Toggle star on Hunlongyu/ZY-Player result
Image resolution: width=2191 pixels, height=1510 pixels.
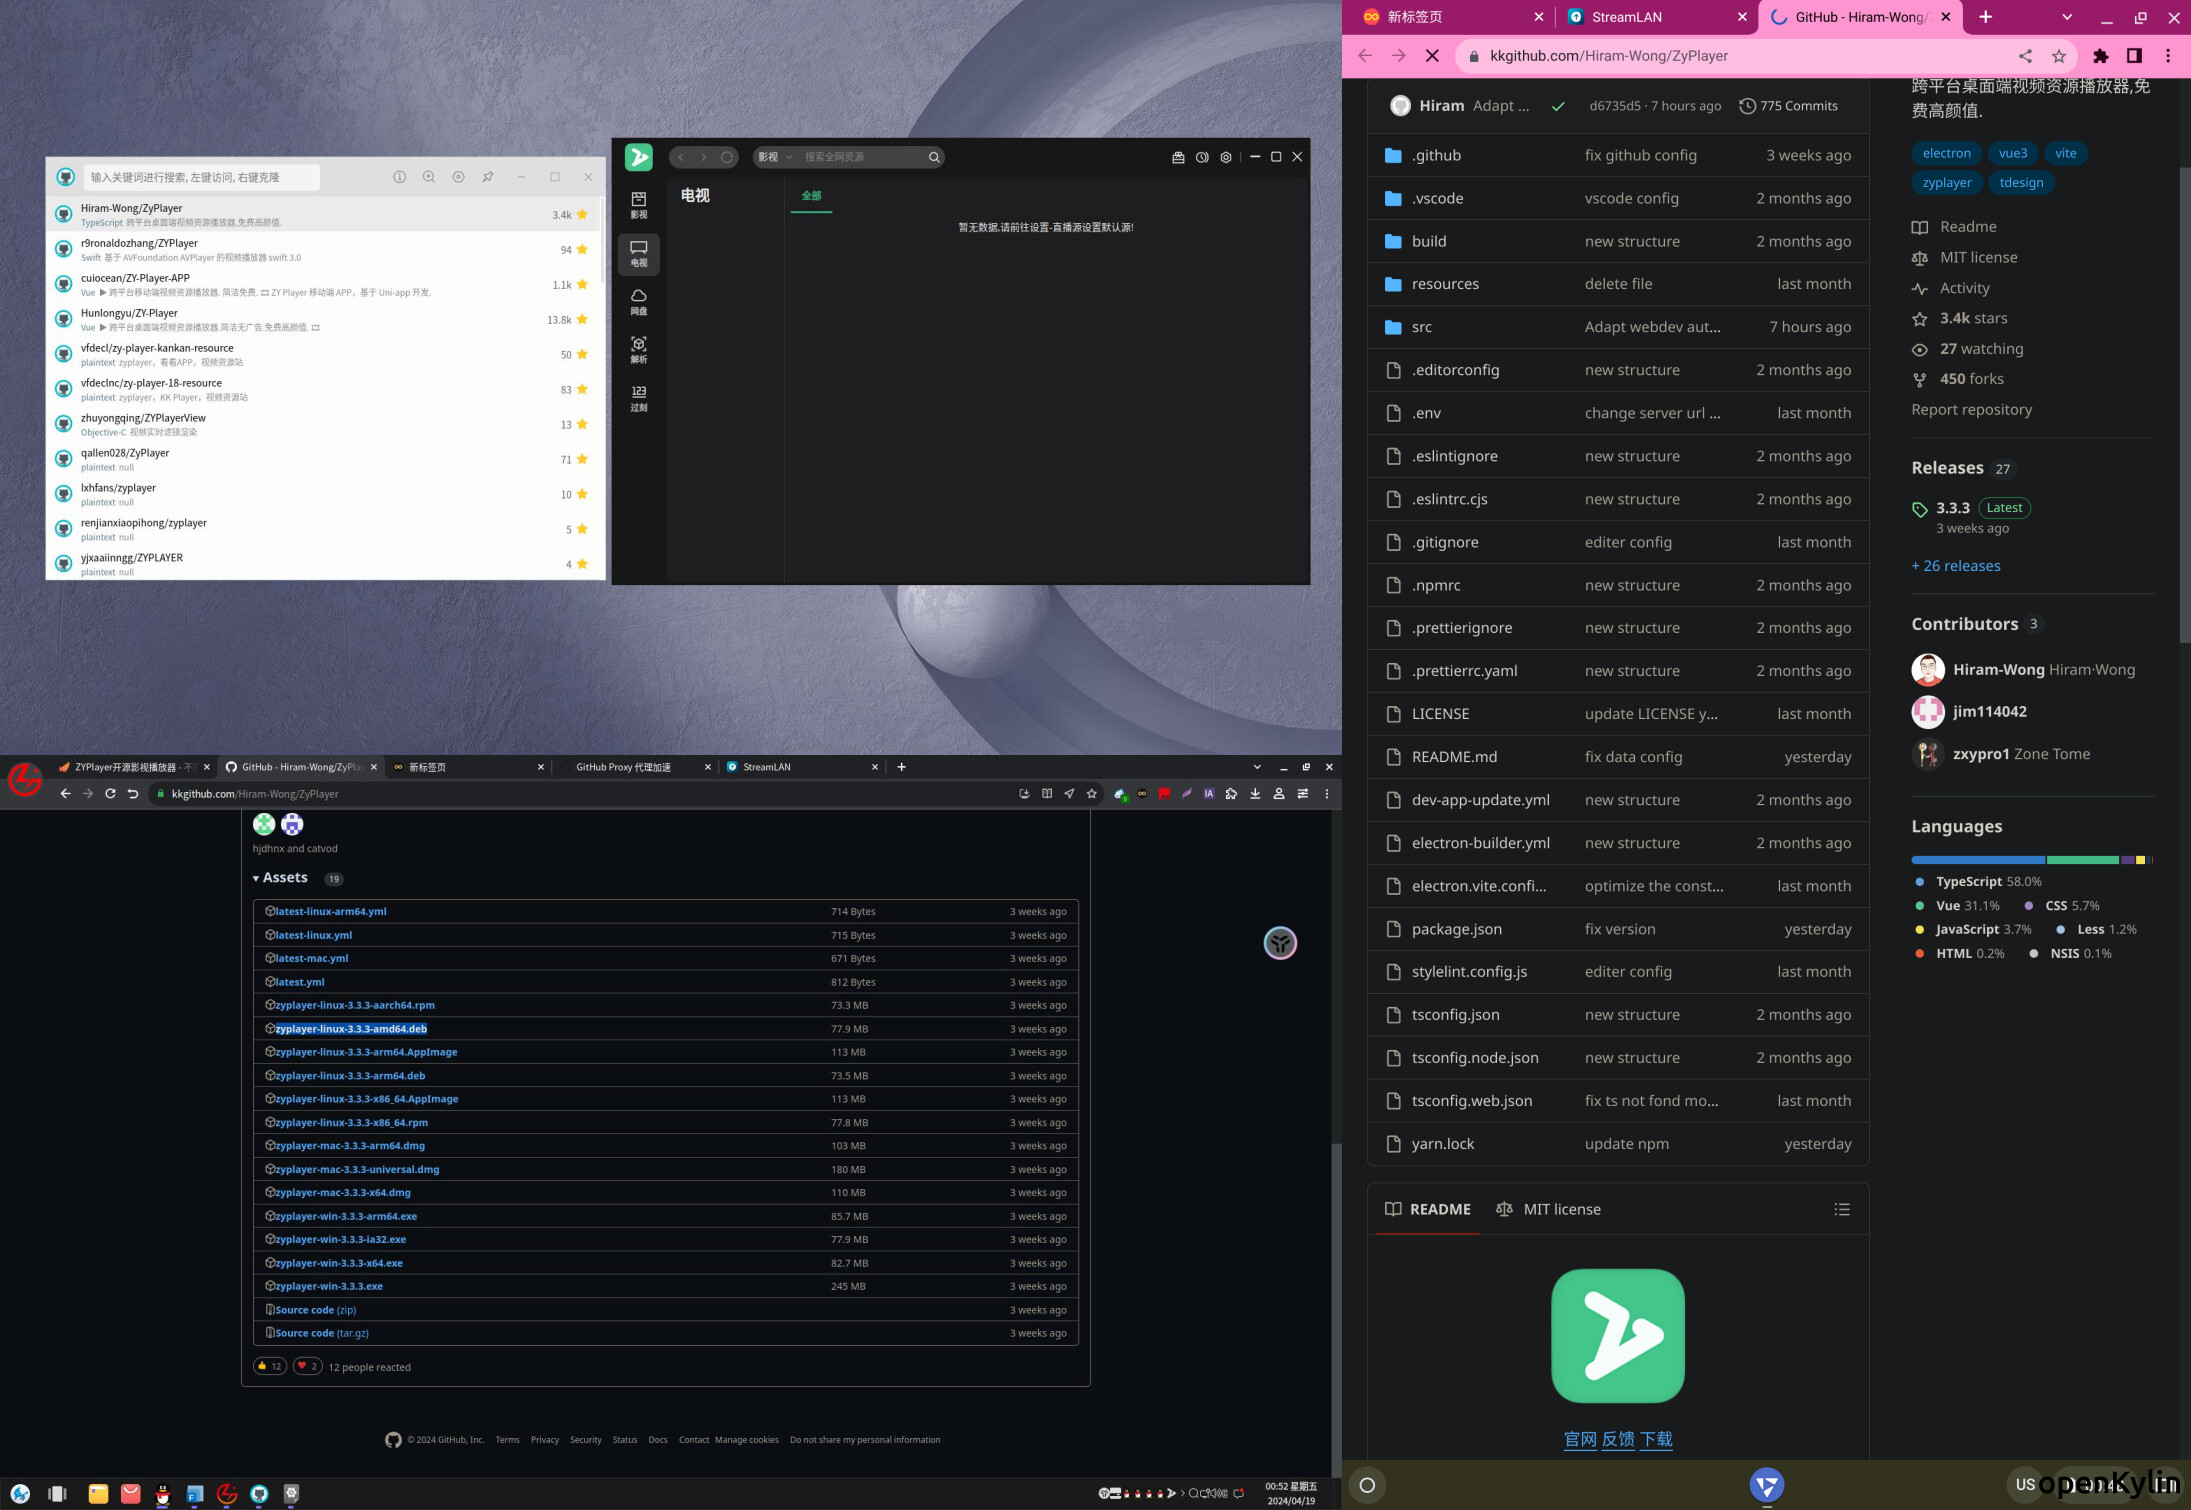582,320
